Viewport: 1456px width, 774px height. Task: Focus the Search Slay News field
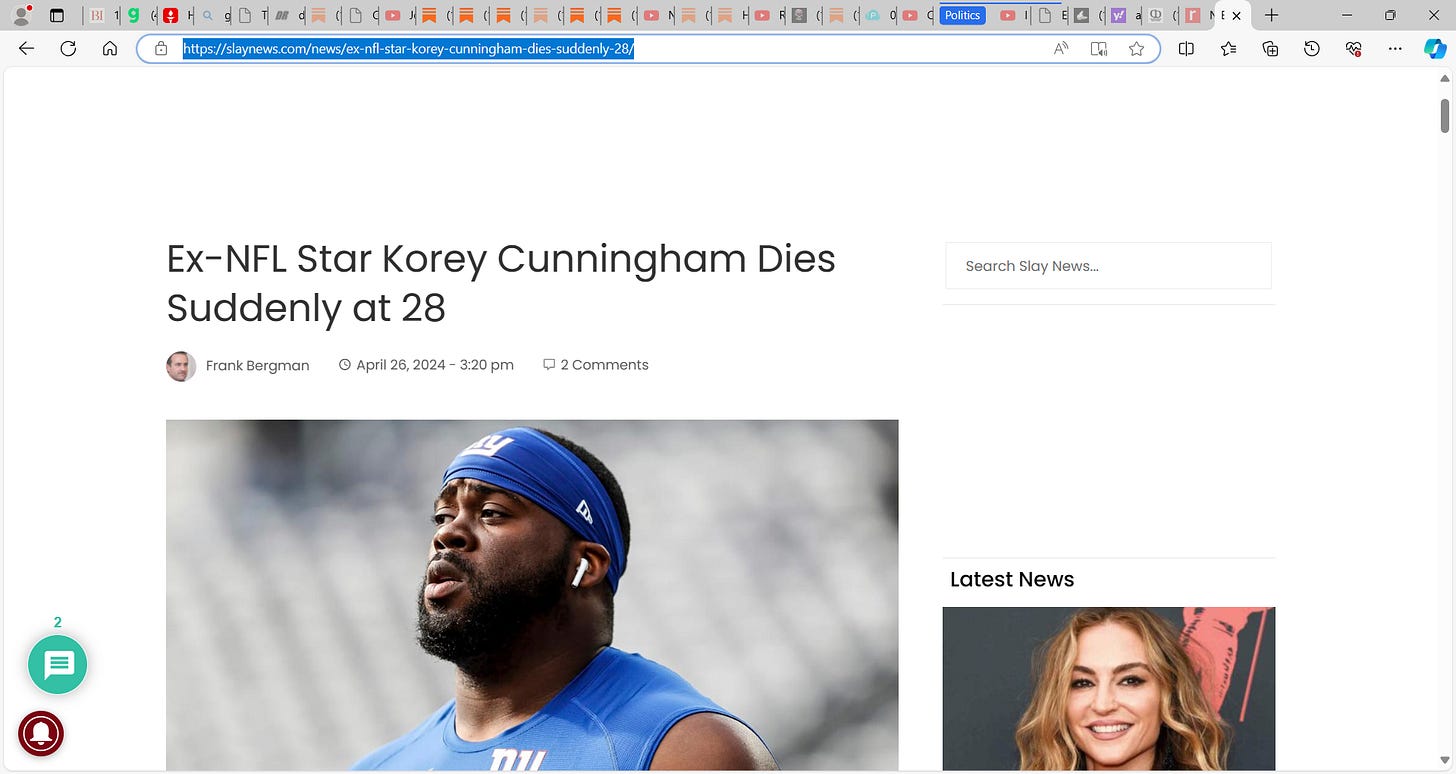1108,266
